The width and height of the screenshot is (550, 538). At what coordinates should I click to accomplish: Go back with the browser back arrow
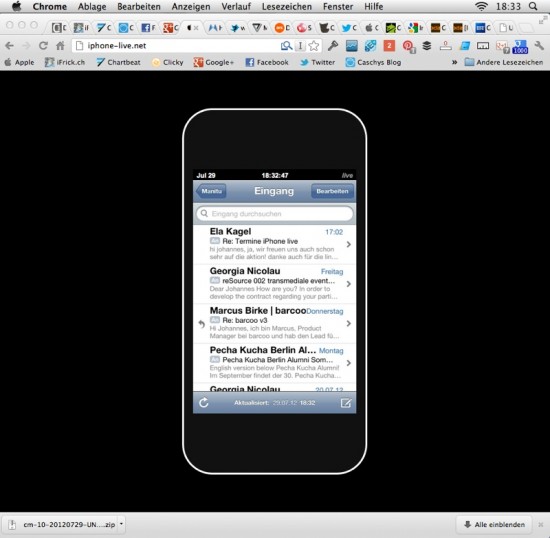9,46
